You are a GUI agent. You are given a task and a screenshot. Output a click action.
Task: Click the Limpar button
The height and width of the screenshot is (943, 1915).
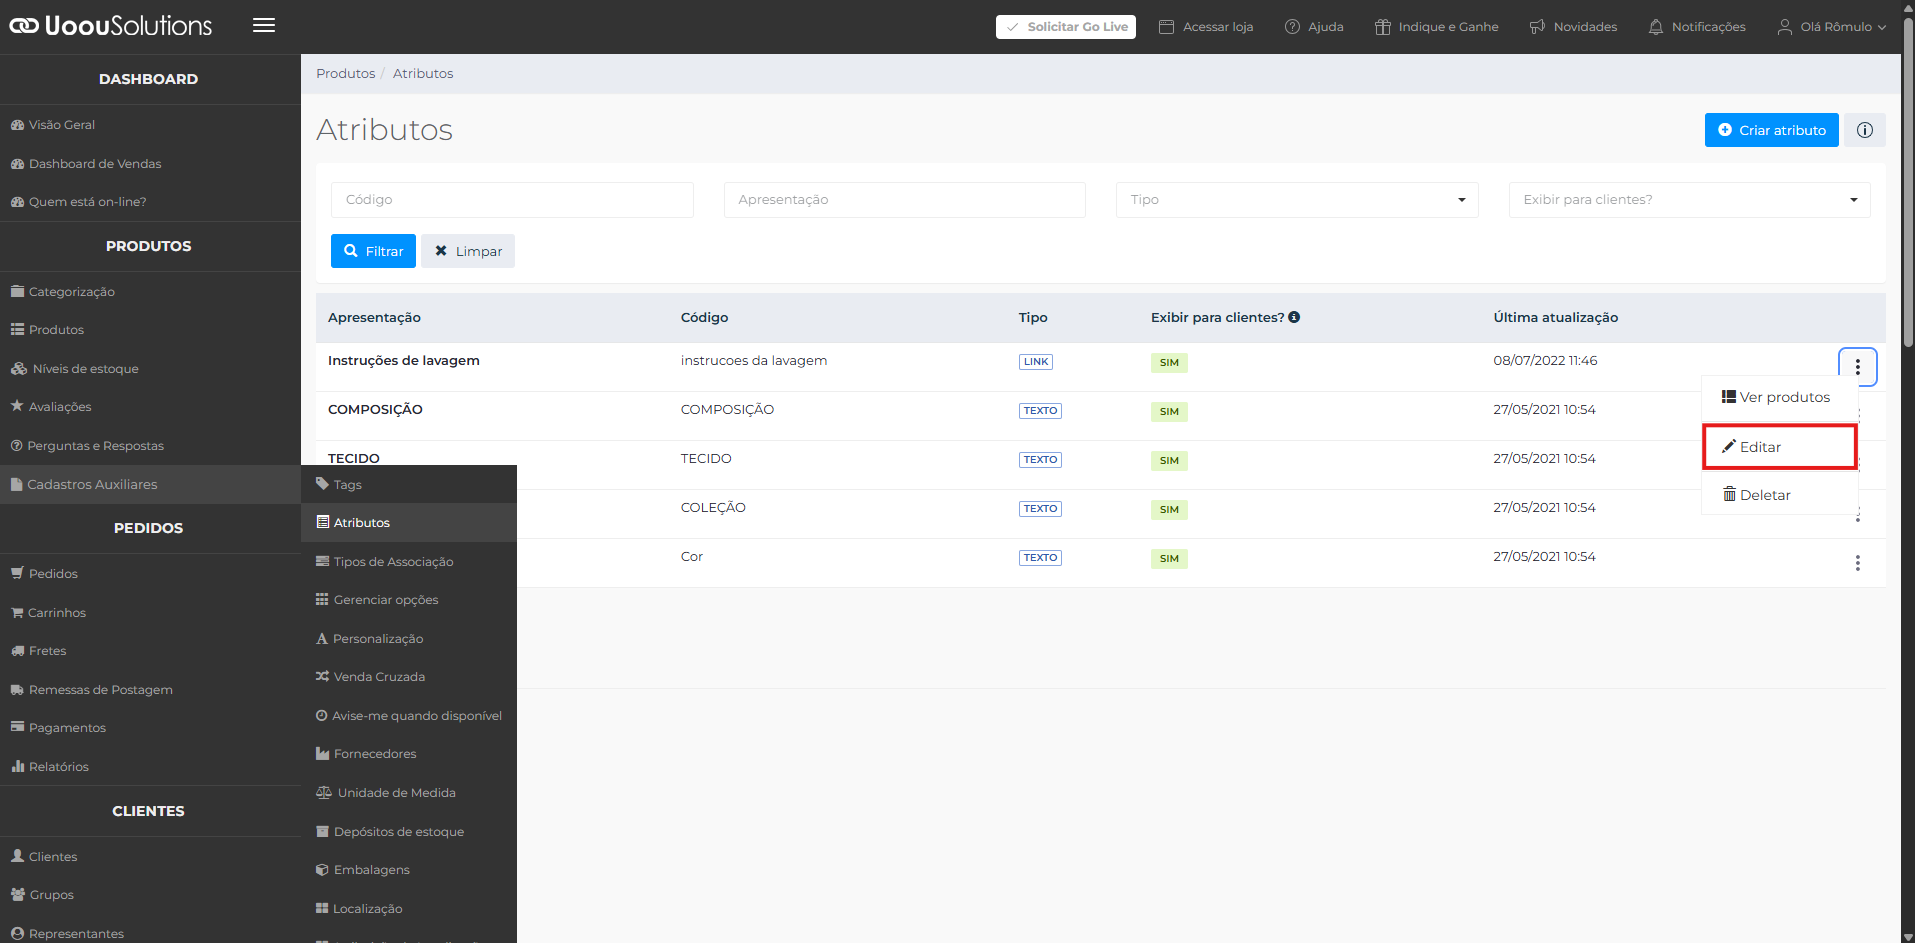click(x=468, y=251)
